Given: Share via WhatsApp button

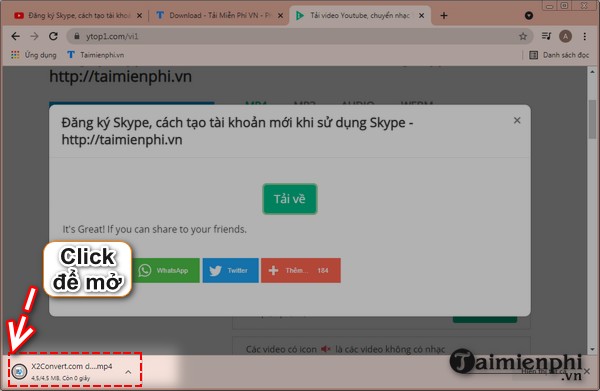Looking at the screenshot, I should click(166, 270).
